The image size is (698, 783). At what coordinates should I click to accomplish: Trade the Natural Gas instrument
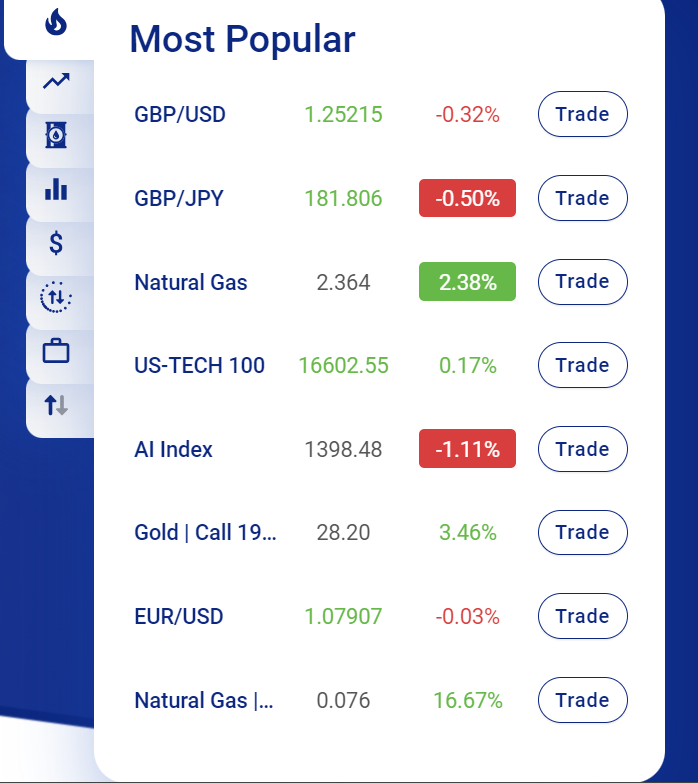[582, 282]
